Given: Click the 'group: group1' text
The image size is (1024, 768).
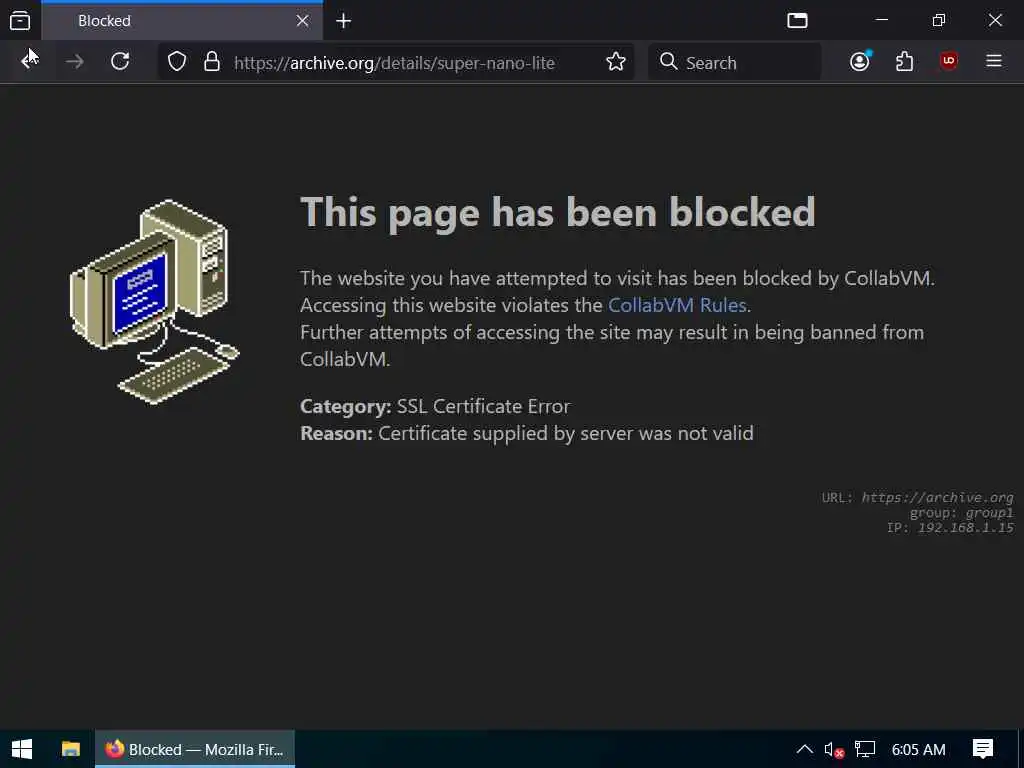Looking at the screenshot, I should click(x=961, y=513).
